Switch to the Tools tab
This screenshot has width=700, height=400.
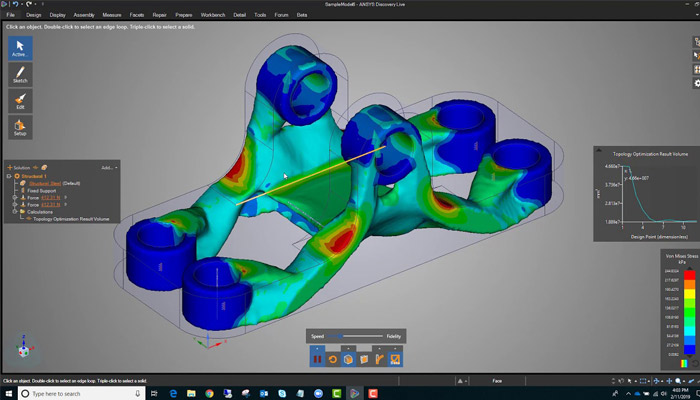pyautogui.click(x=260, y=15)
